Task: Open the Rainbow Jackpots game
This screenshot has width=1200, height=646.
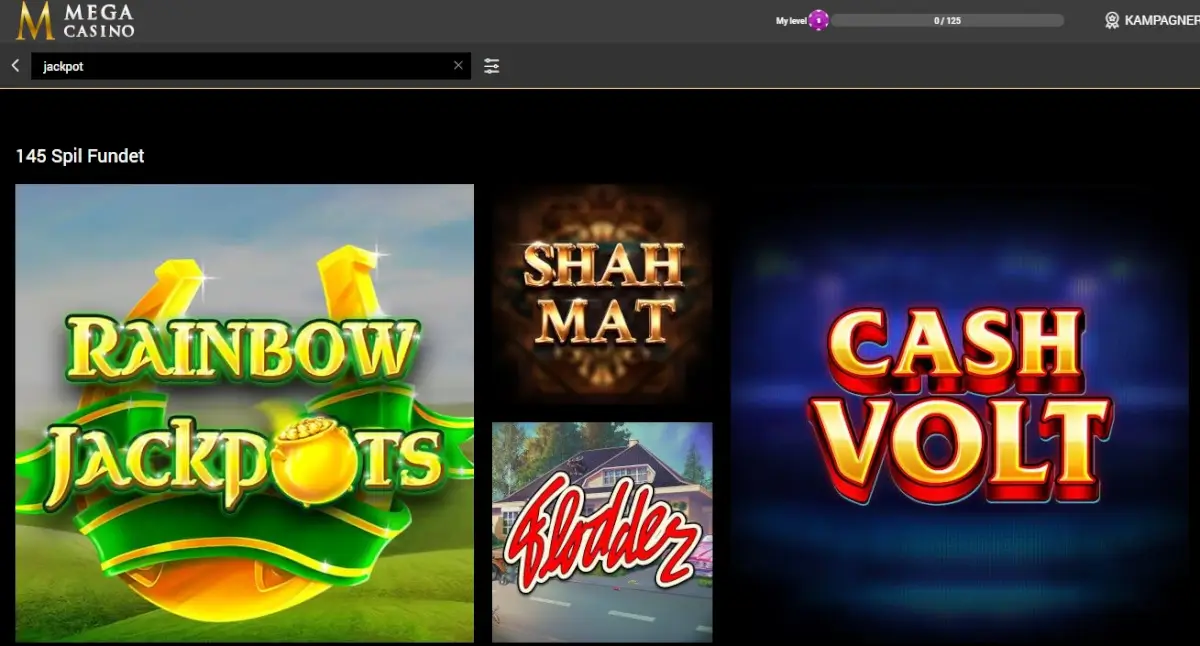Action: (244, 412)
